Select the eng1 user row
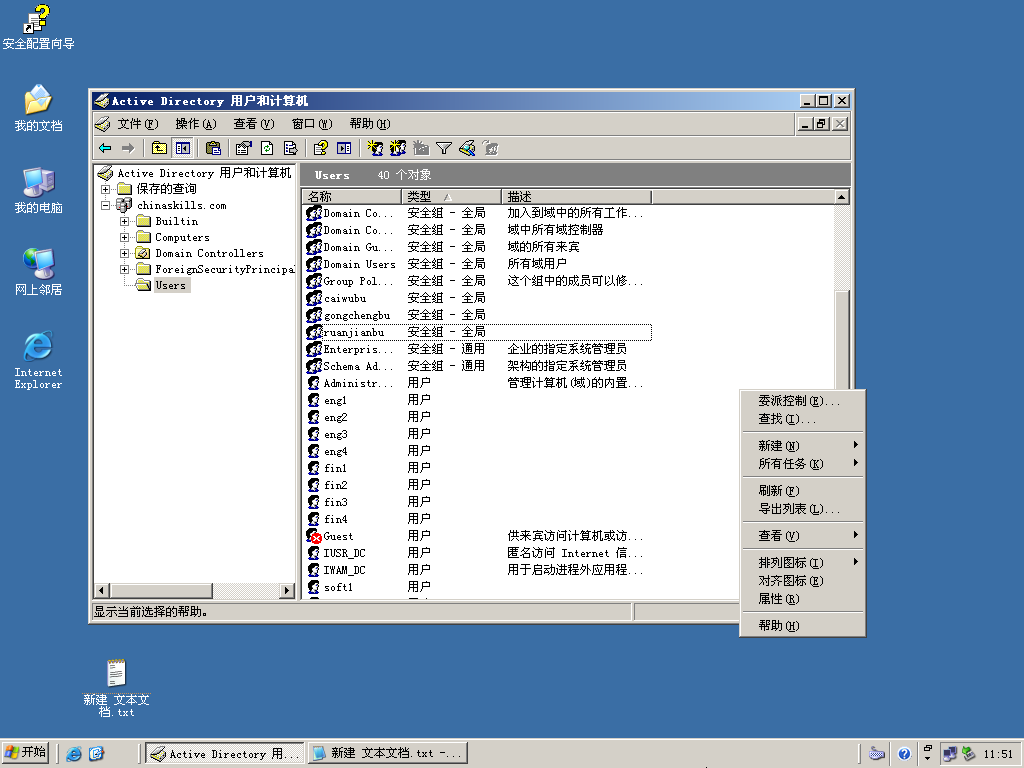The height and width of the screenshot is (768, 1024). pos(477,400)
